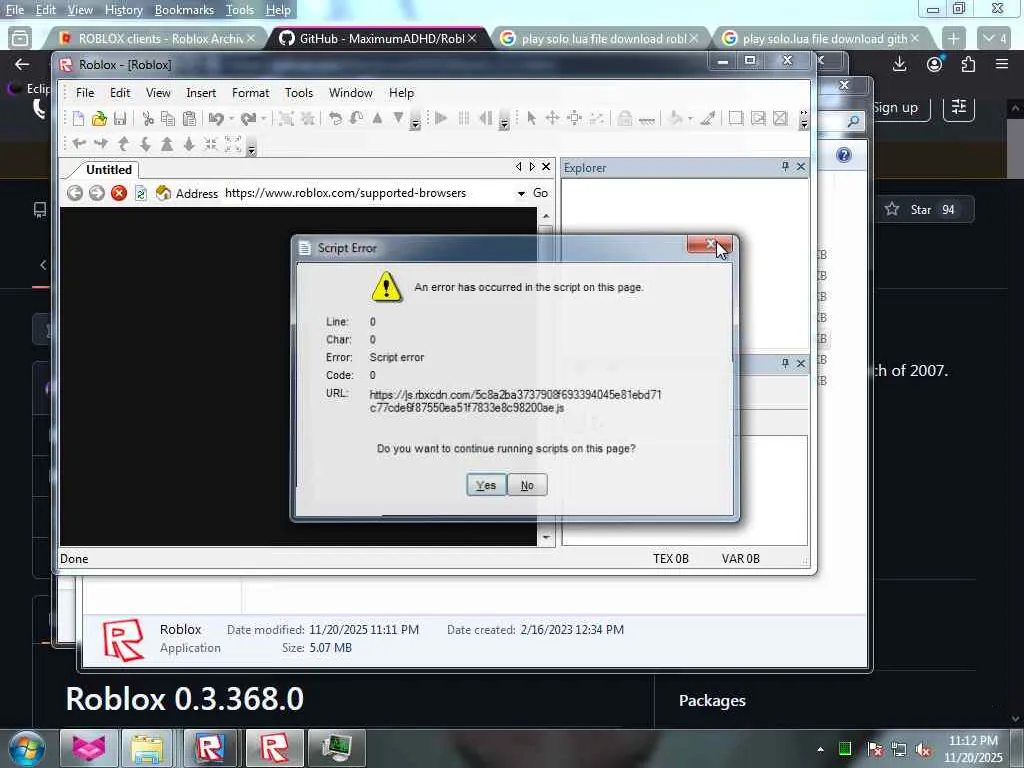Click the Zoom extents icon
This screenshot has height=768, width=1024.
coord(233,144)
